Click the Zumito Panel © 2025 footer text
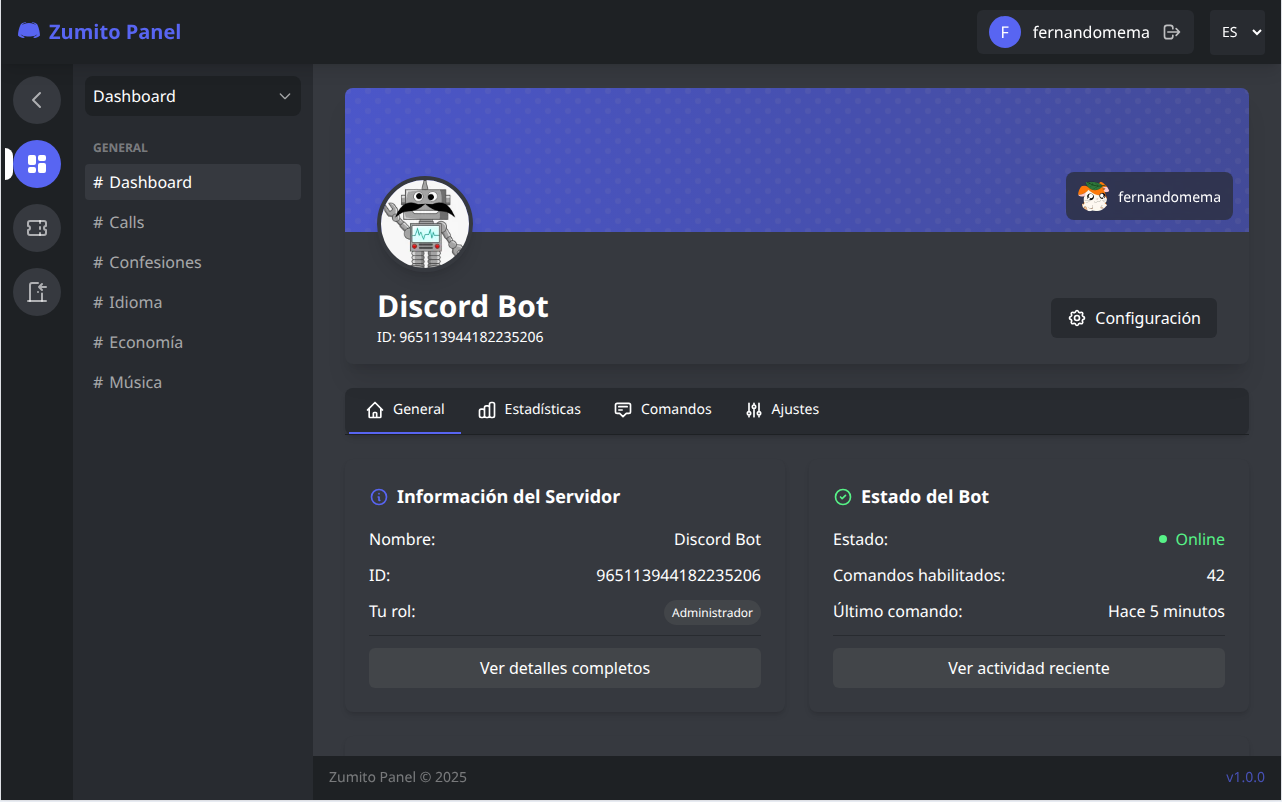 pos(398,777)
